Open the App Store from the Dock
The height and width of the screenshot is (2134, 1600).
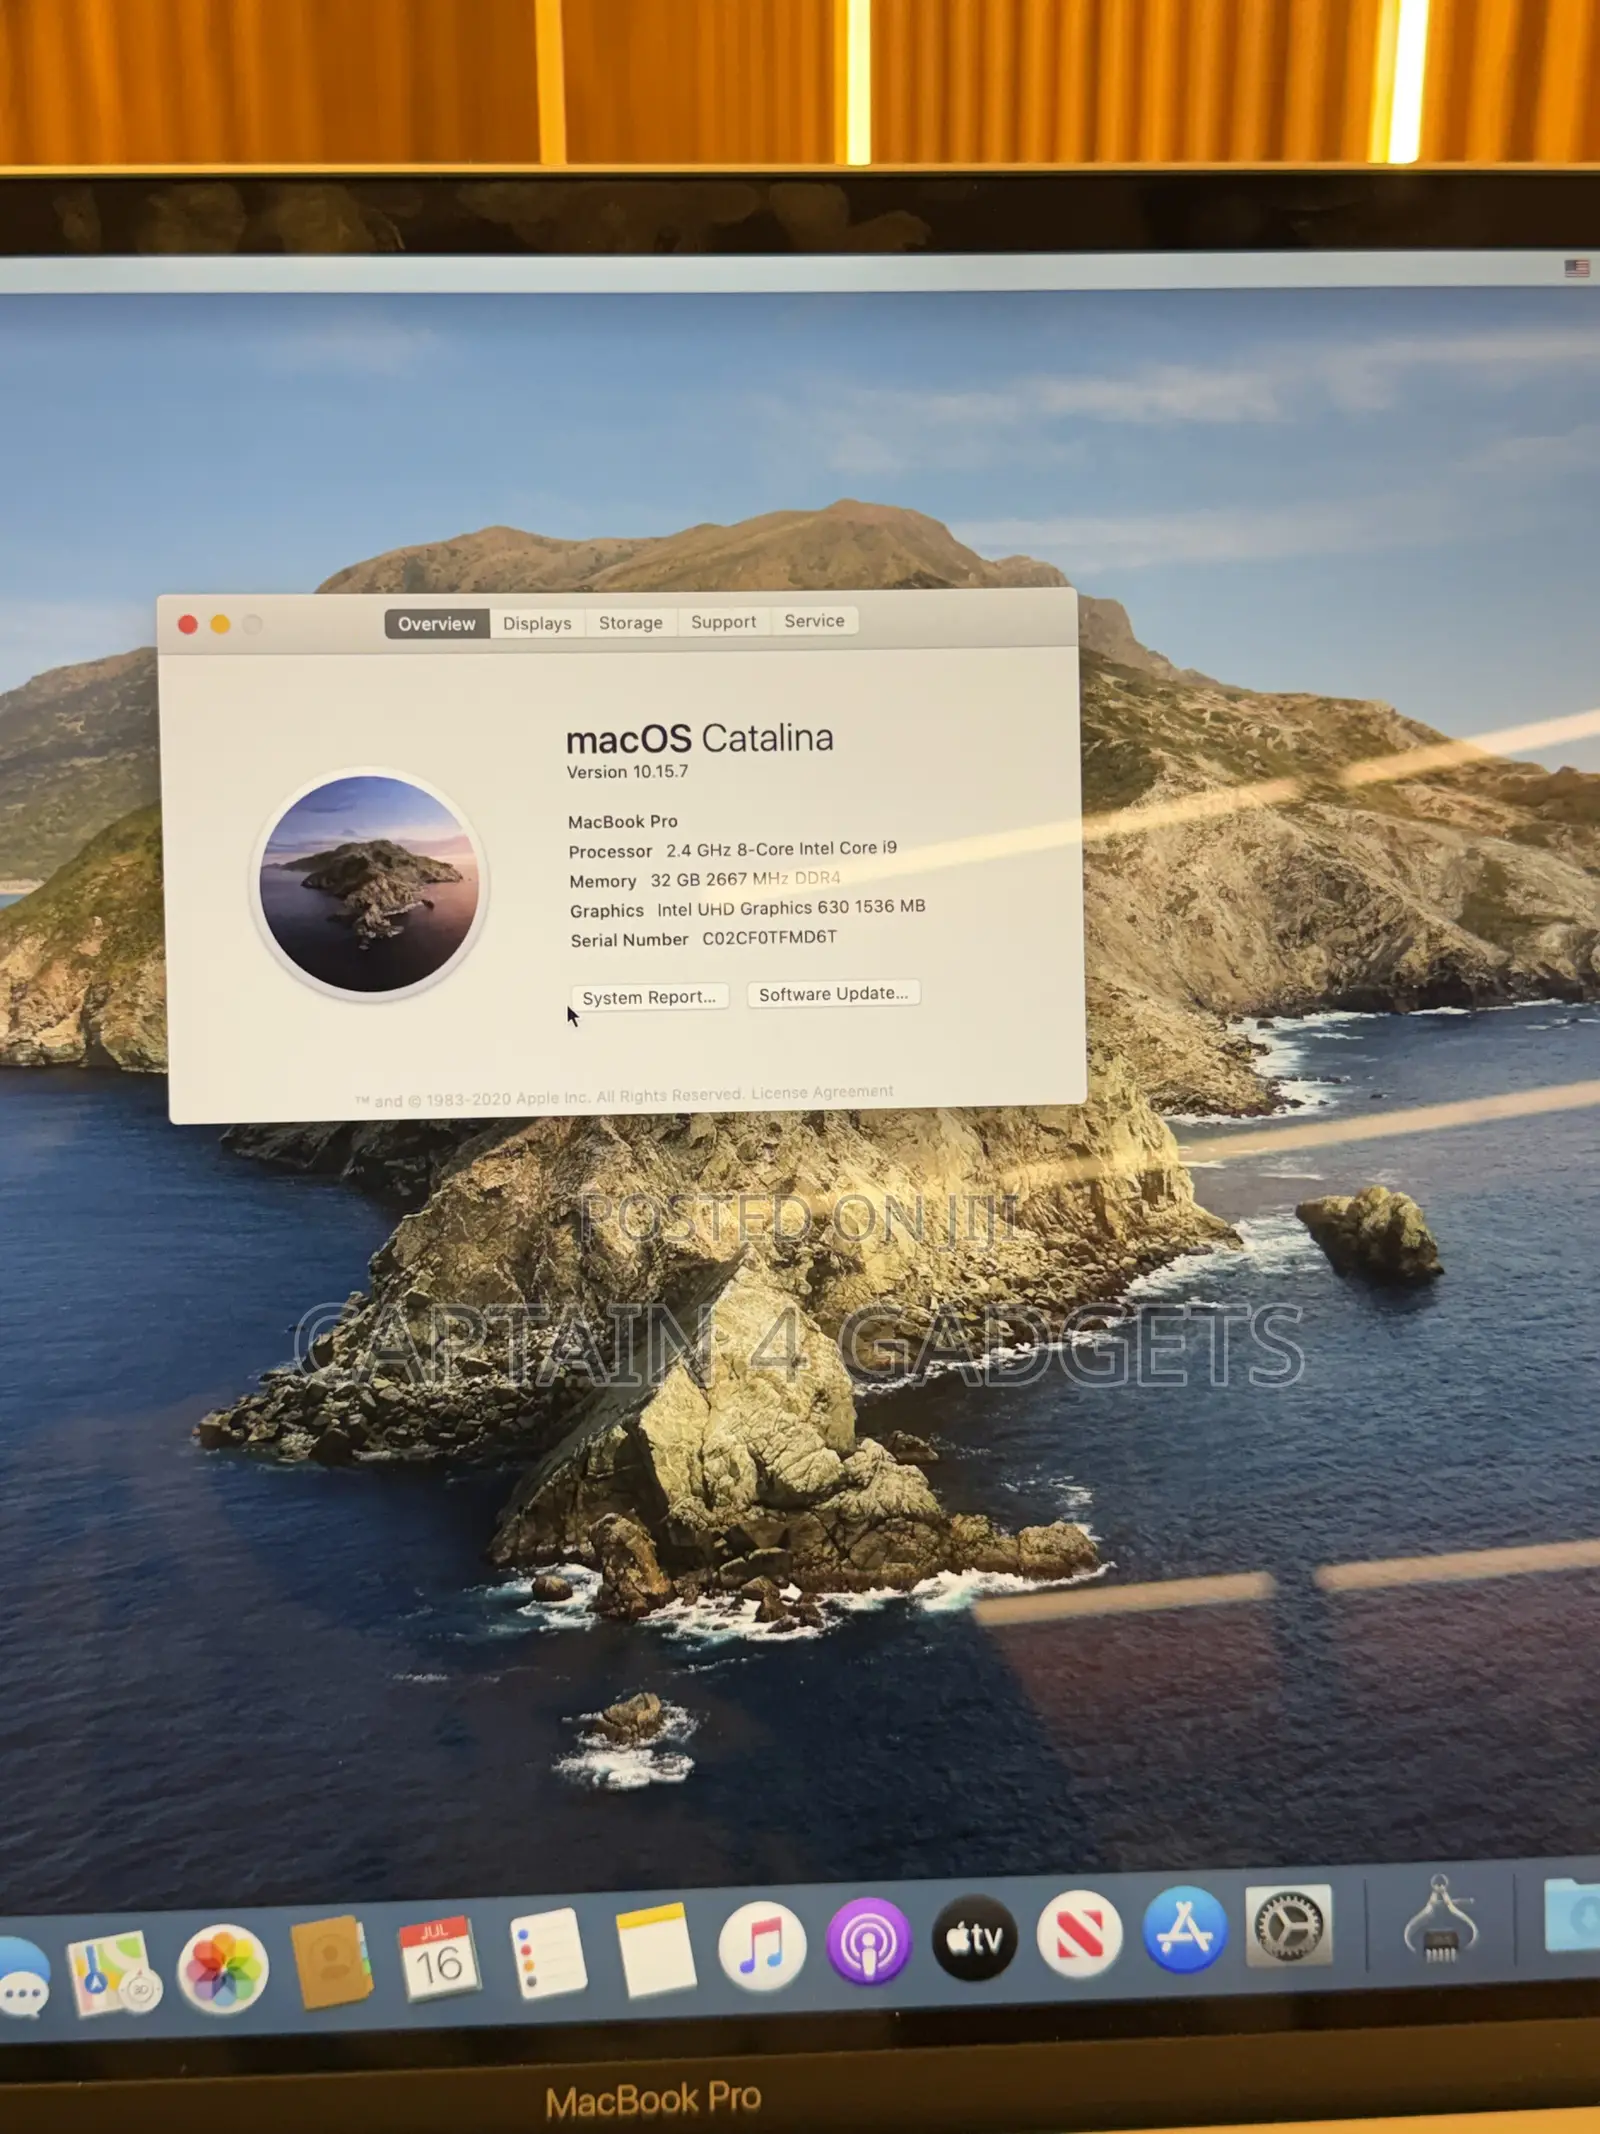click(1184, 1929)
